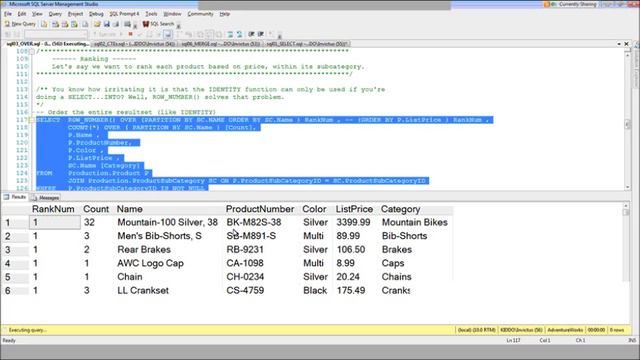Cancel the executing query (red stop)
This screenshot has width=640, height=360.
(x=130, y=34)
